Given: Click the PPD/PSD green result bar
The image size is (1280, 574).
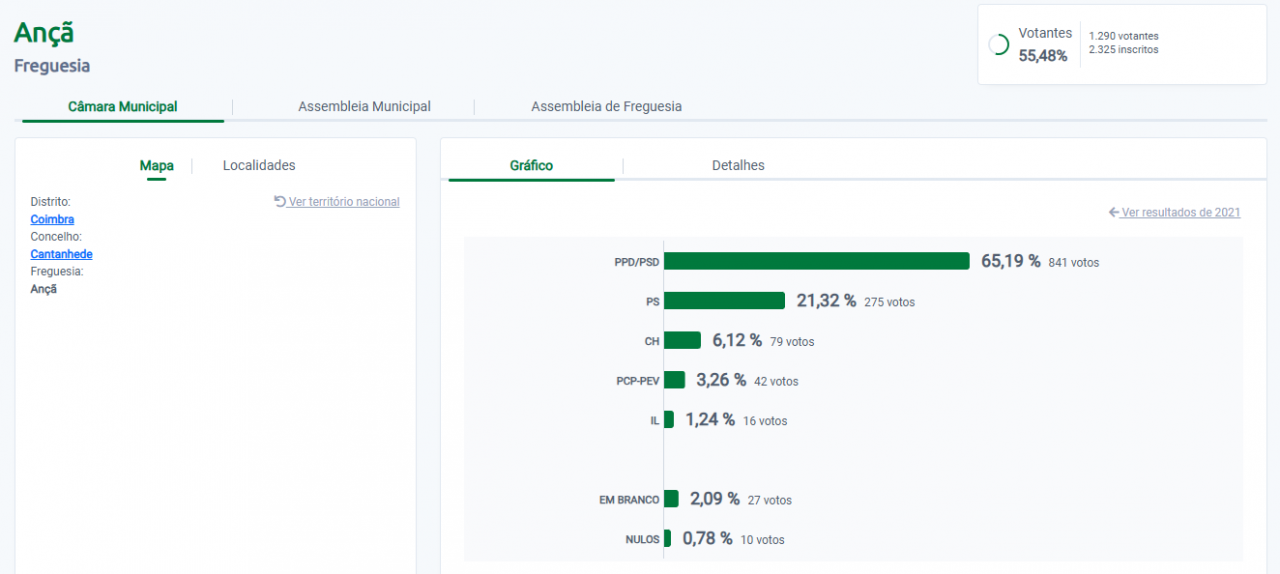Looking at the screenshot, I should (816, 261).
